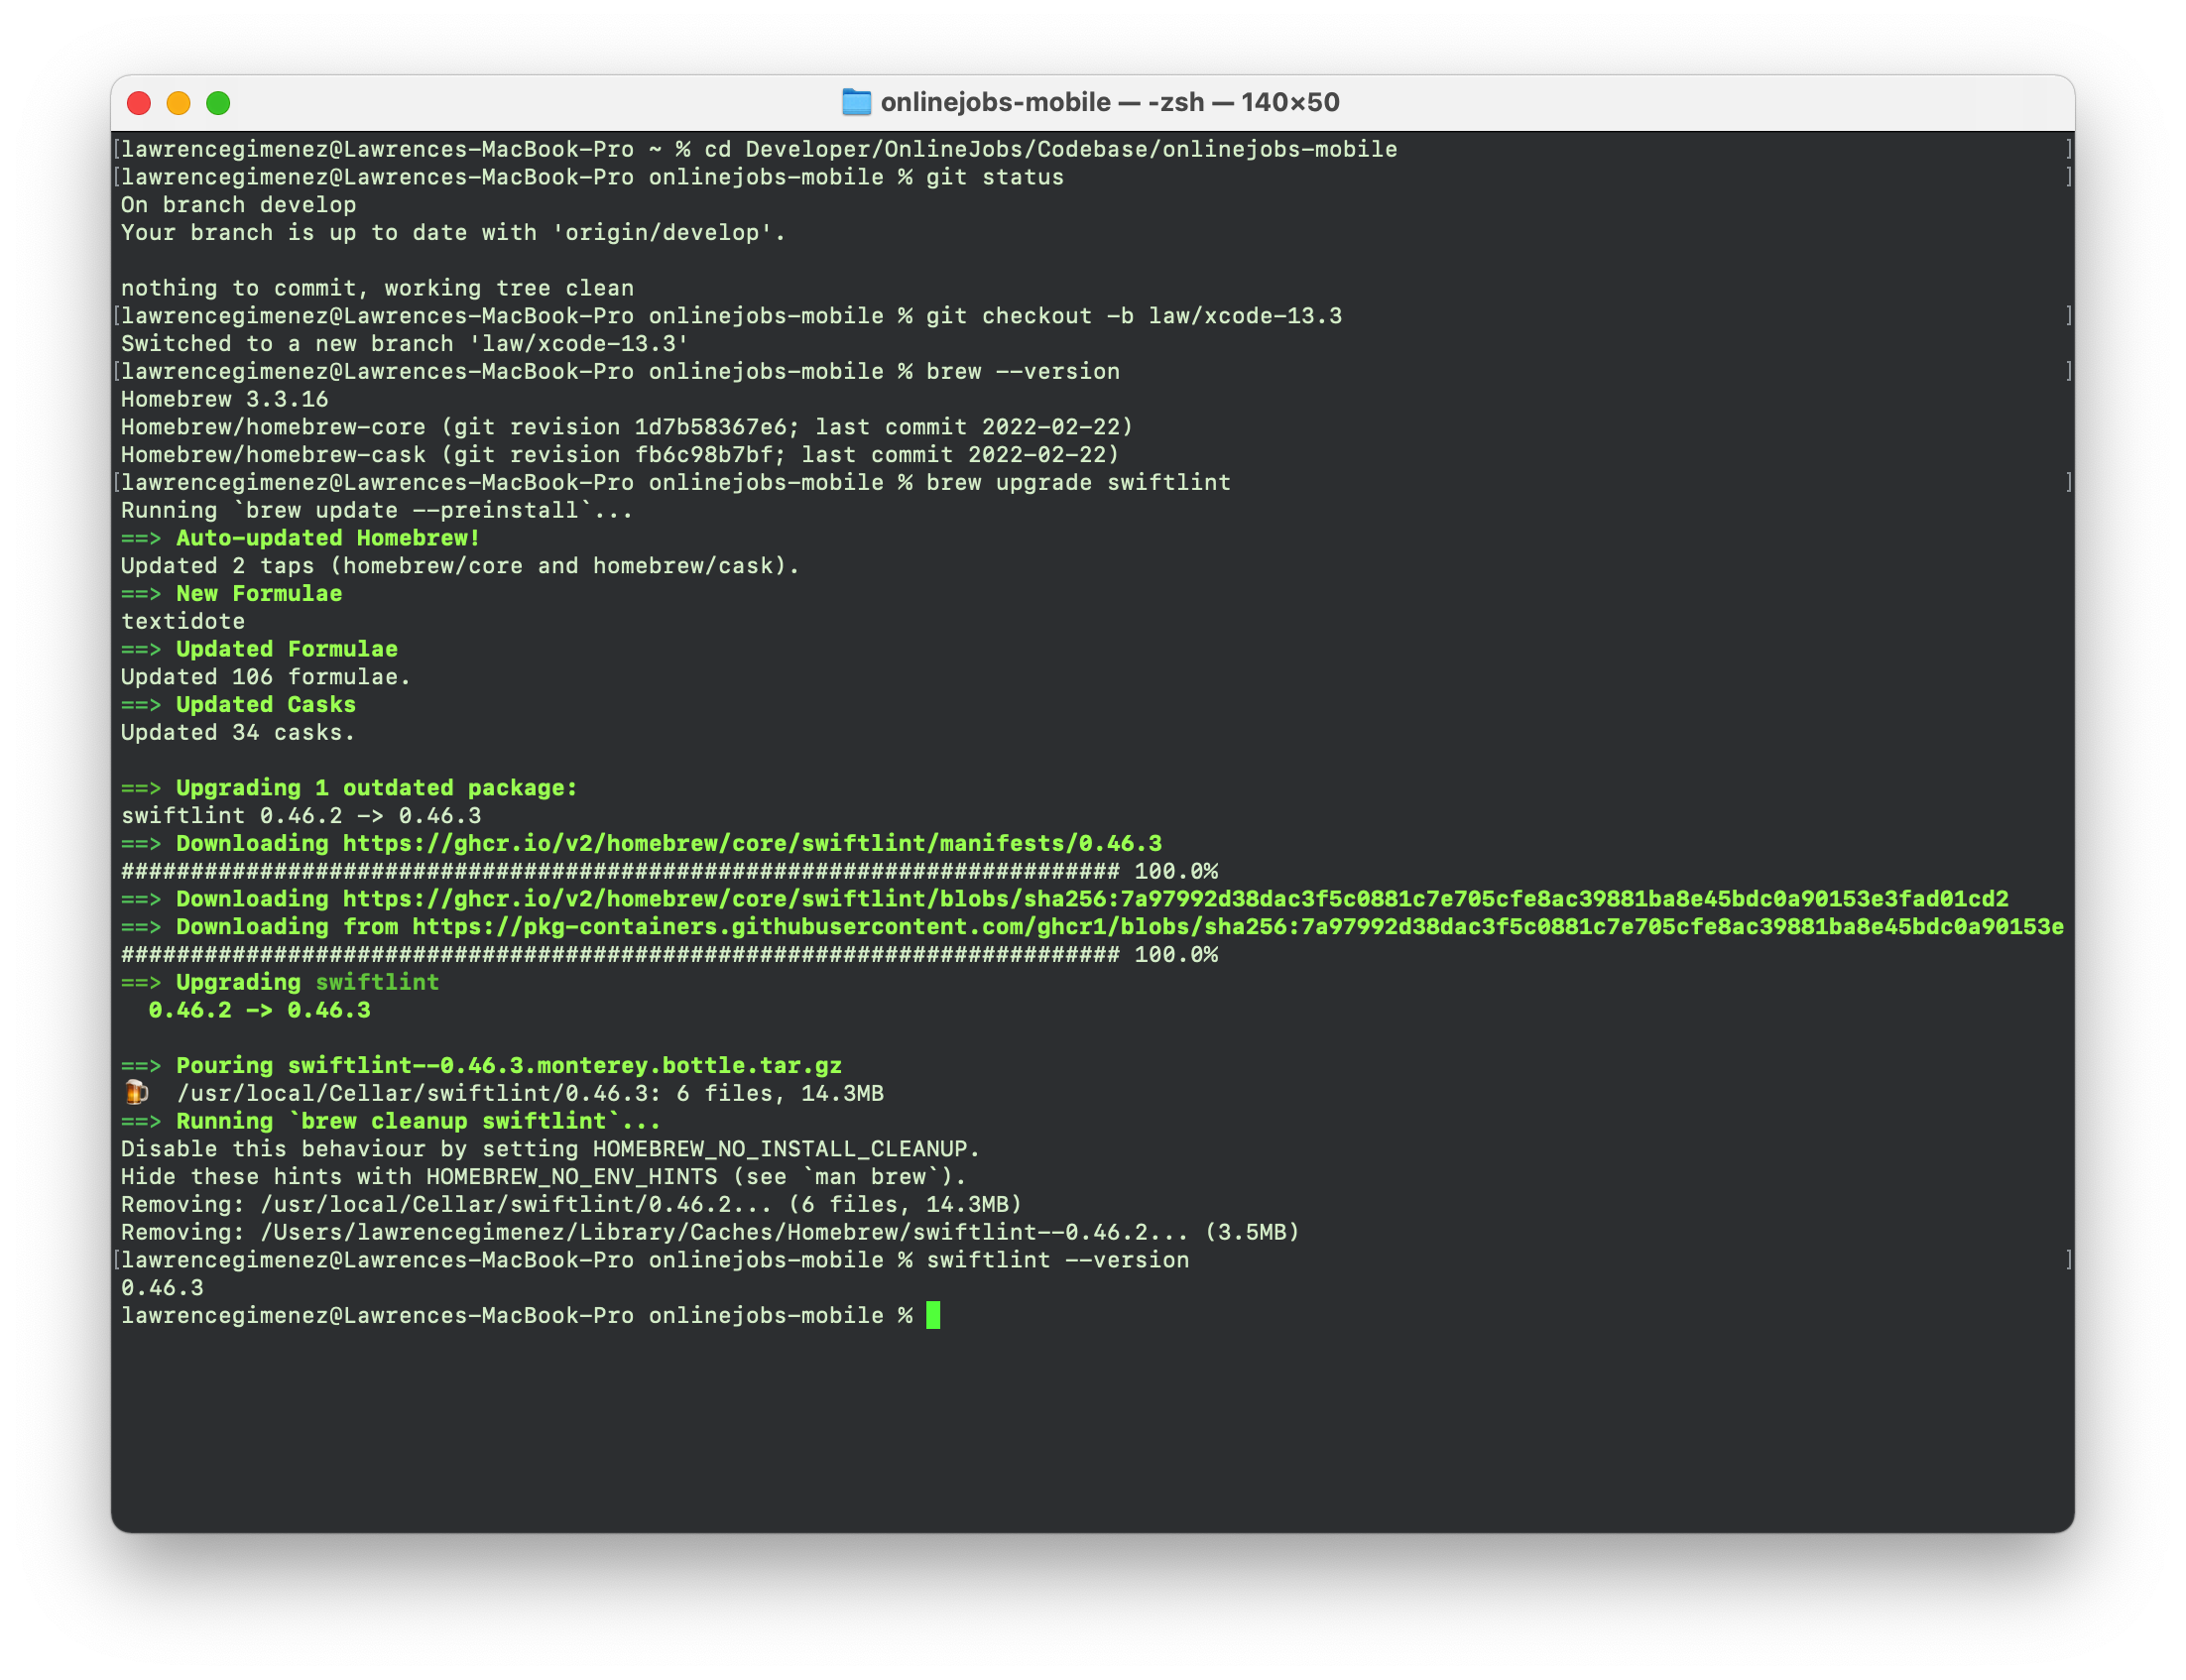Viewport: 2186px width, 1680px height.
Task: Click the ghcr.io swiftlint manifests/0.46.3 download URL
Action: click(752, 844)
